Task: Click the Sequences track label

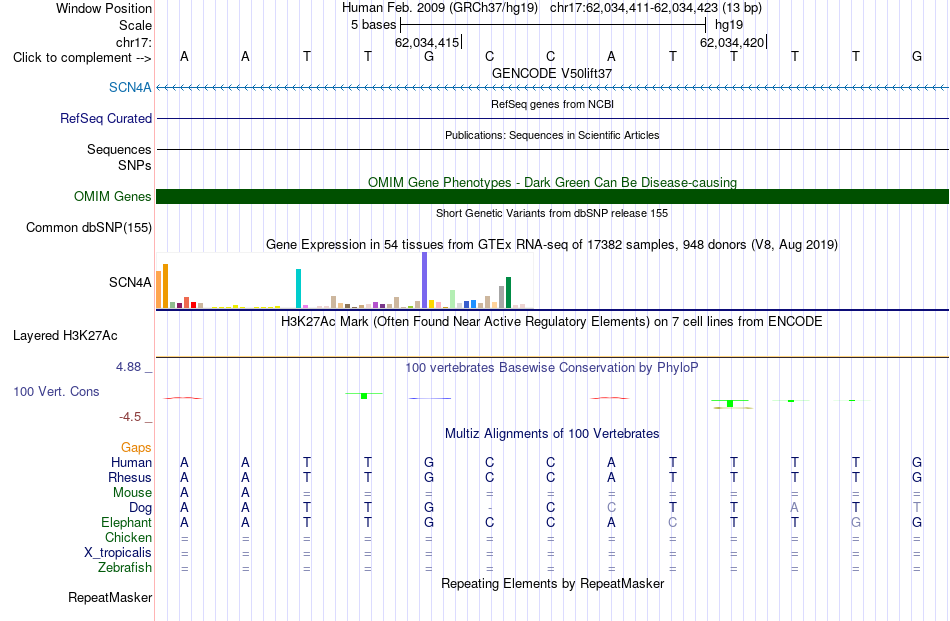Action: click(x=119, y=149)
